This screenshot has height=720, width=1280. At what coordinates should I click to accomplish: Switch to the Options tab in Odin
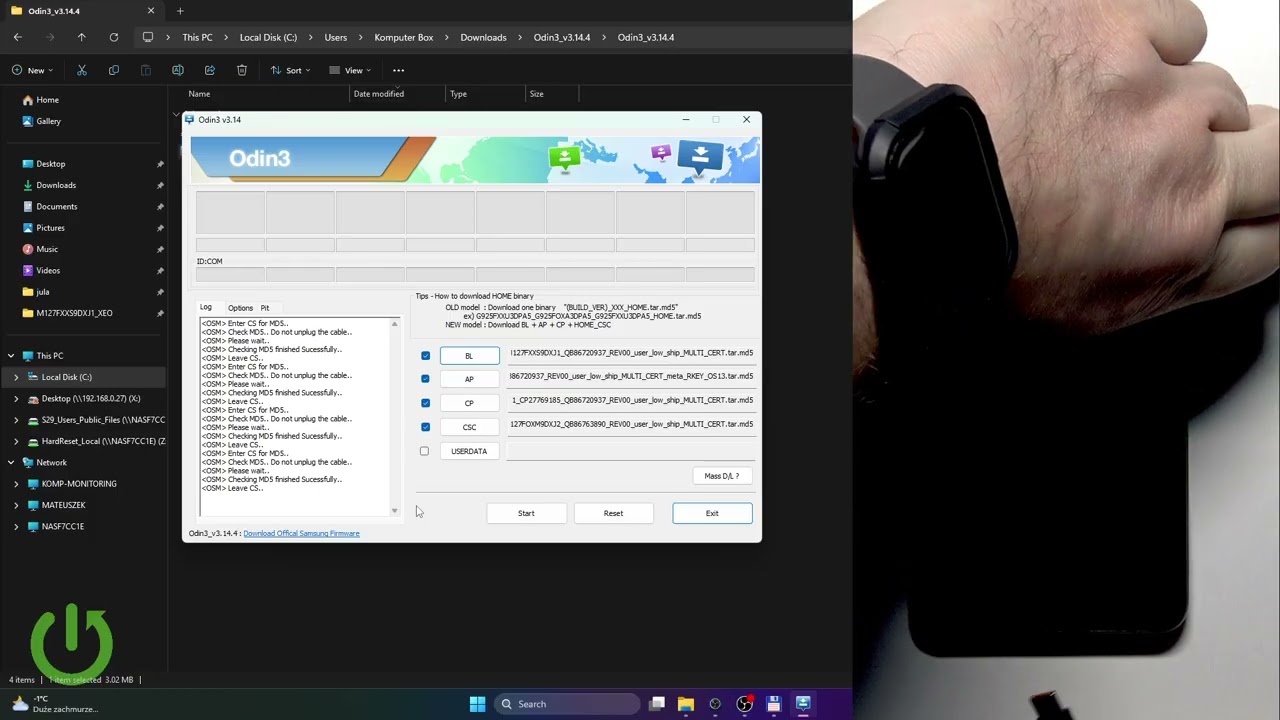240,308
